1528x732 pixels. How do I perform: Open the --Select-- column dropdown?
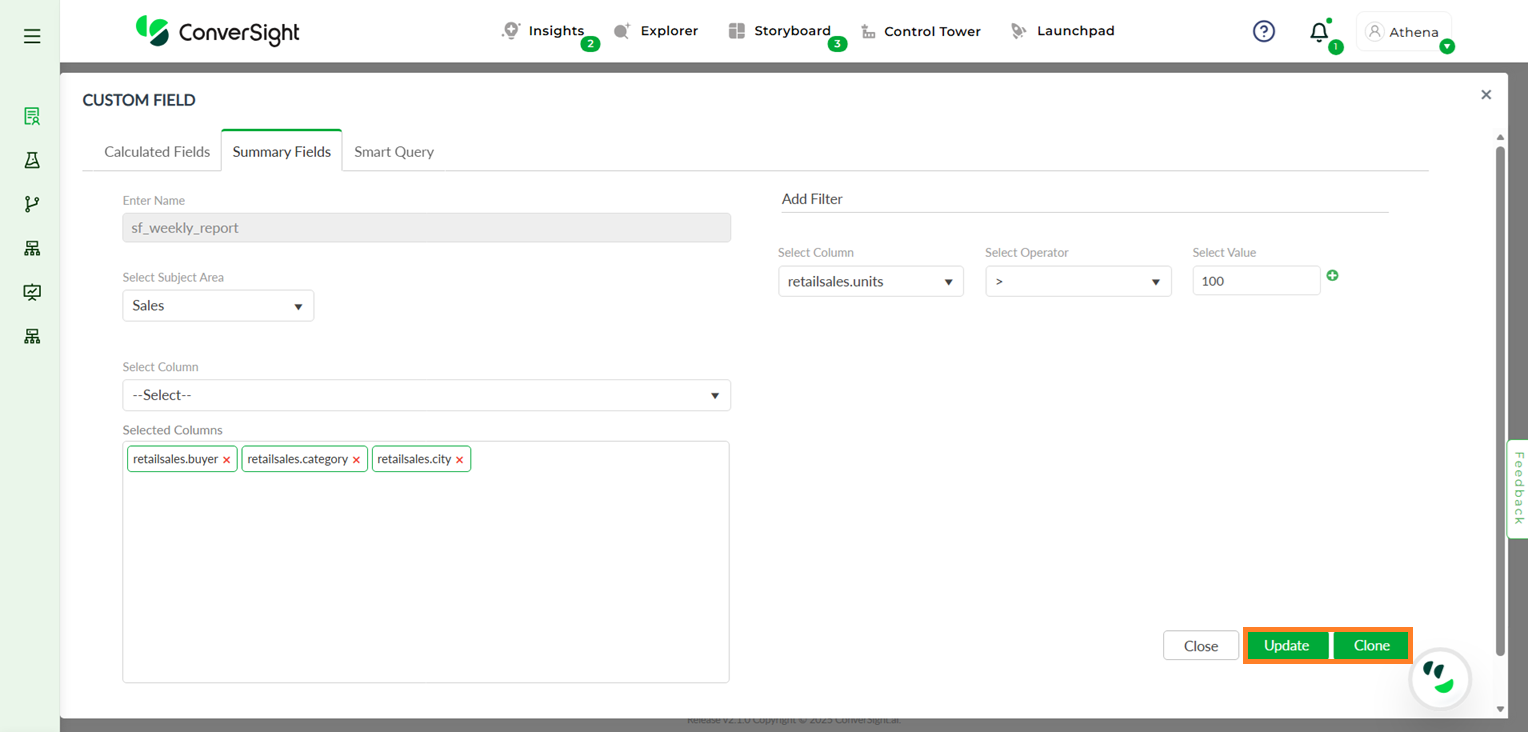point(426,395)
